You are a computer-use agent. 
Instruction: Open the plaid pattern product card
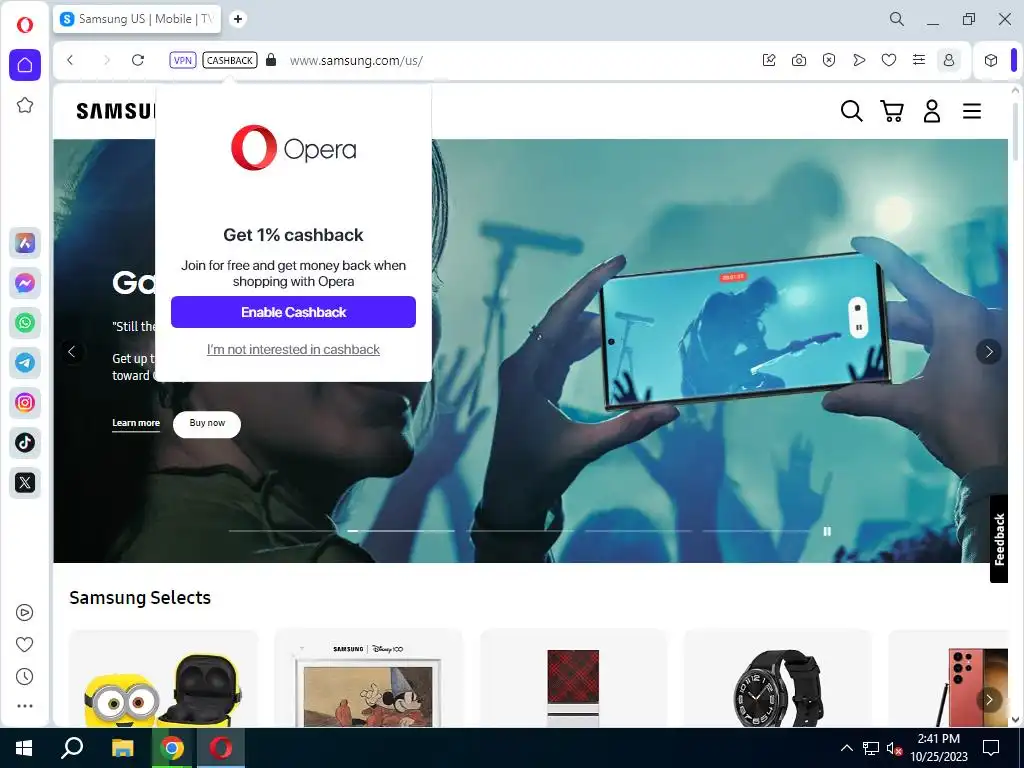(573, 679)
